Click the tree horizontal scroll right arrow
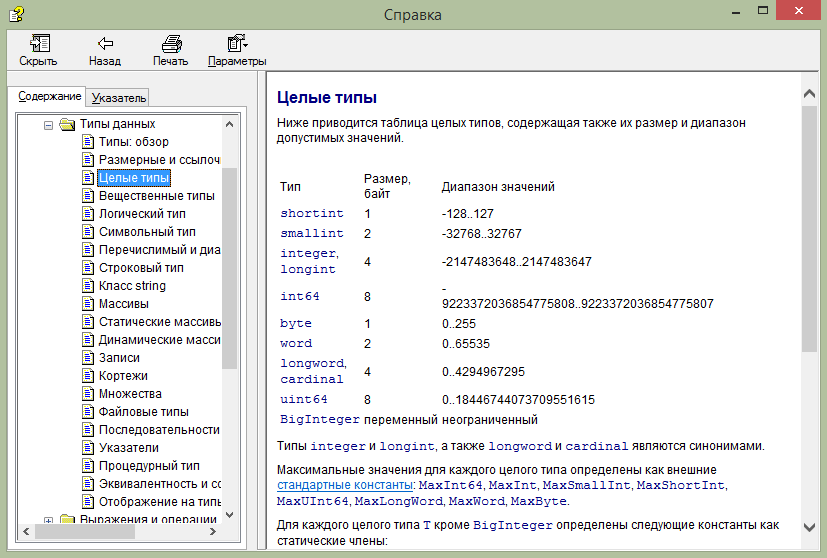This screenshot has width=827, height=558. (x=213, y=531)
